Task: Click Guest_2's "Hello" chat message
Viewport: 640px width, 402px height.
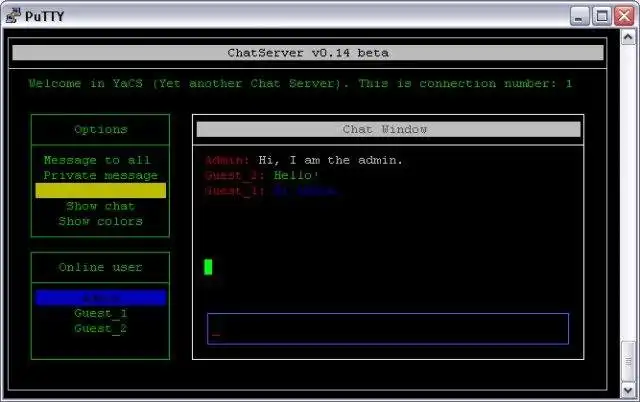Action: pyautogui.click(x=295, y=175)
